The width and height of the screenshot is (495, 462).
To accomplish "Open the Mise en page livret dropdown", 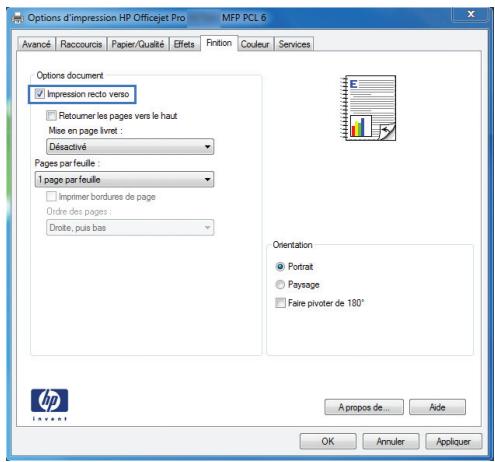I will 130,147.
